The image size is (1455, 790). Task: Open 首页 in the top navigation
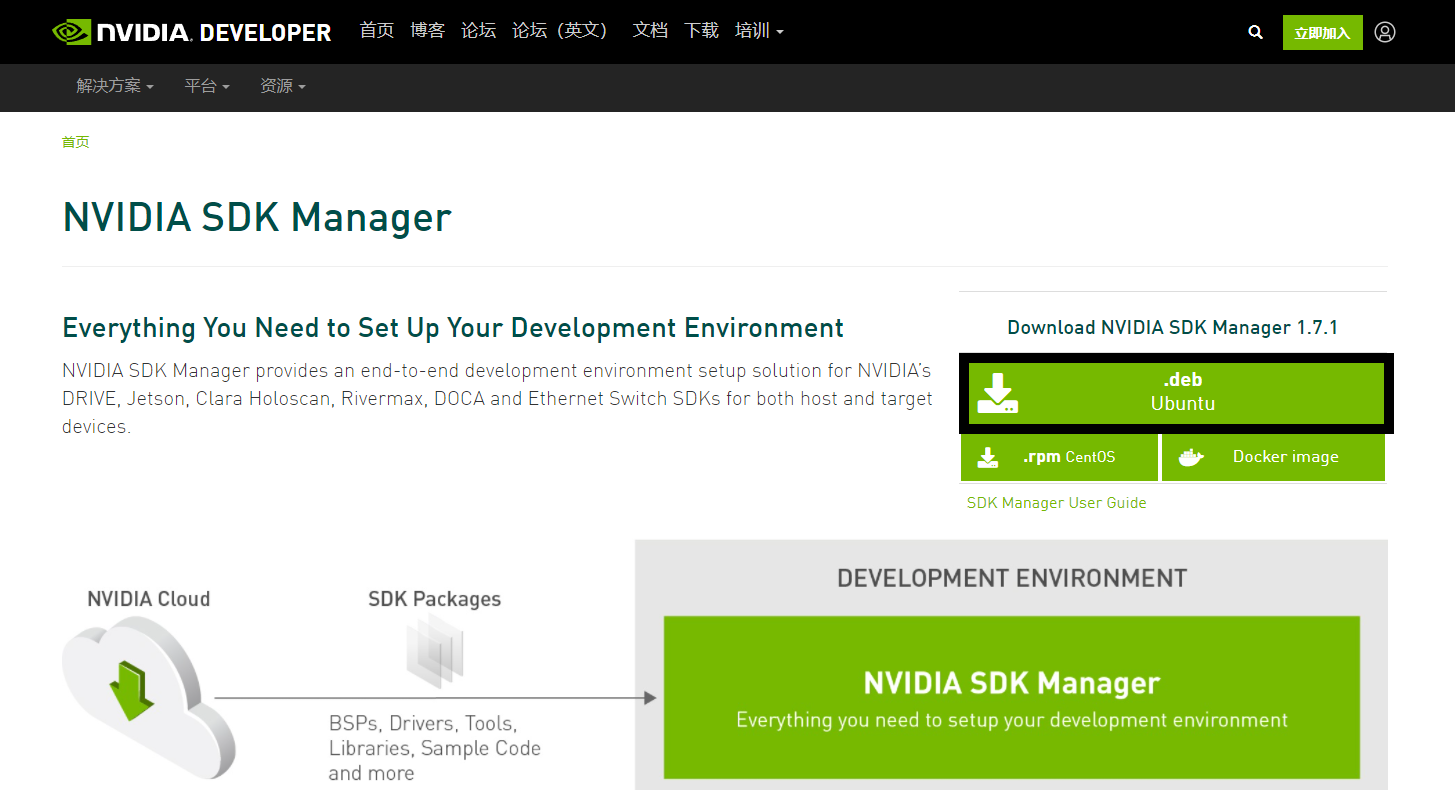[377, 31]
